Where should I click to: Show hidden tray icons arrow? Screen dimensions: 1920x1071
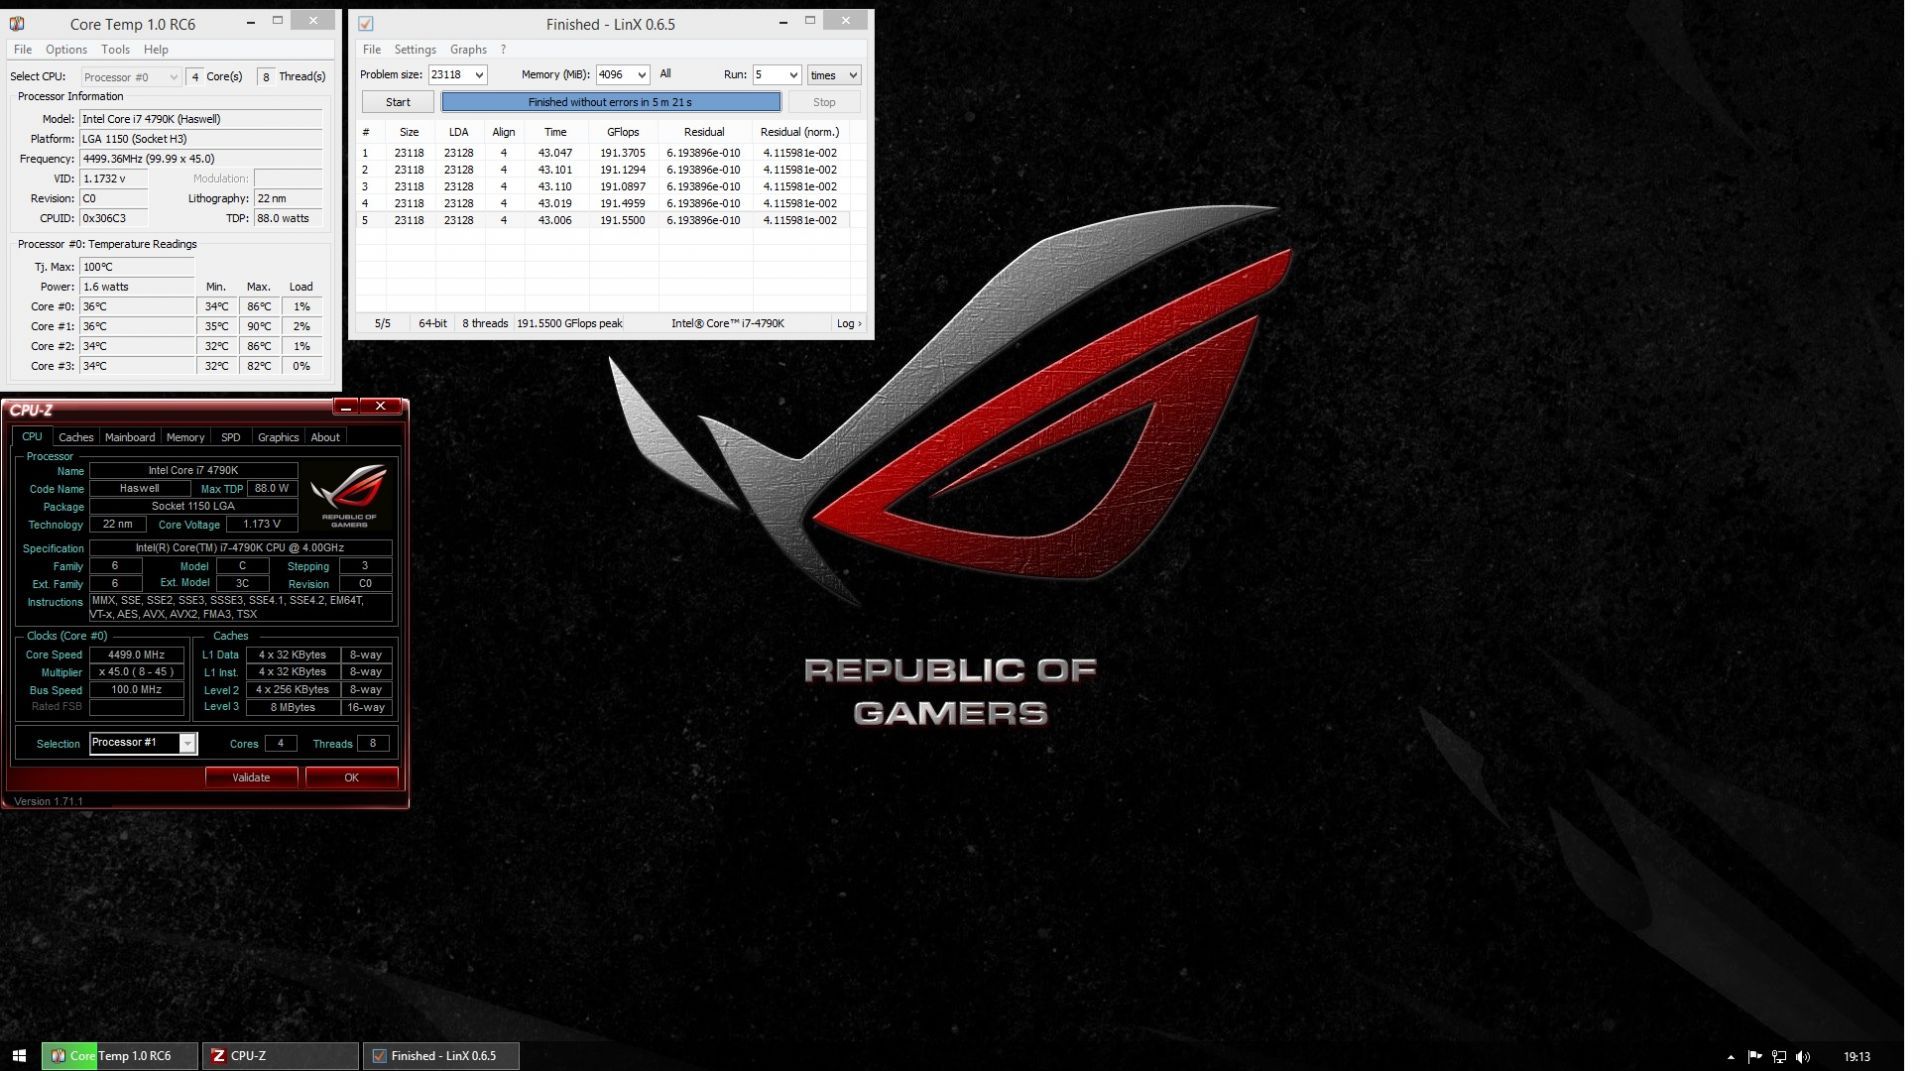(x=1730, y=1057)
